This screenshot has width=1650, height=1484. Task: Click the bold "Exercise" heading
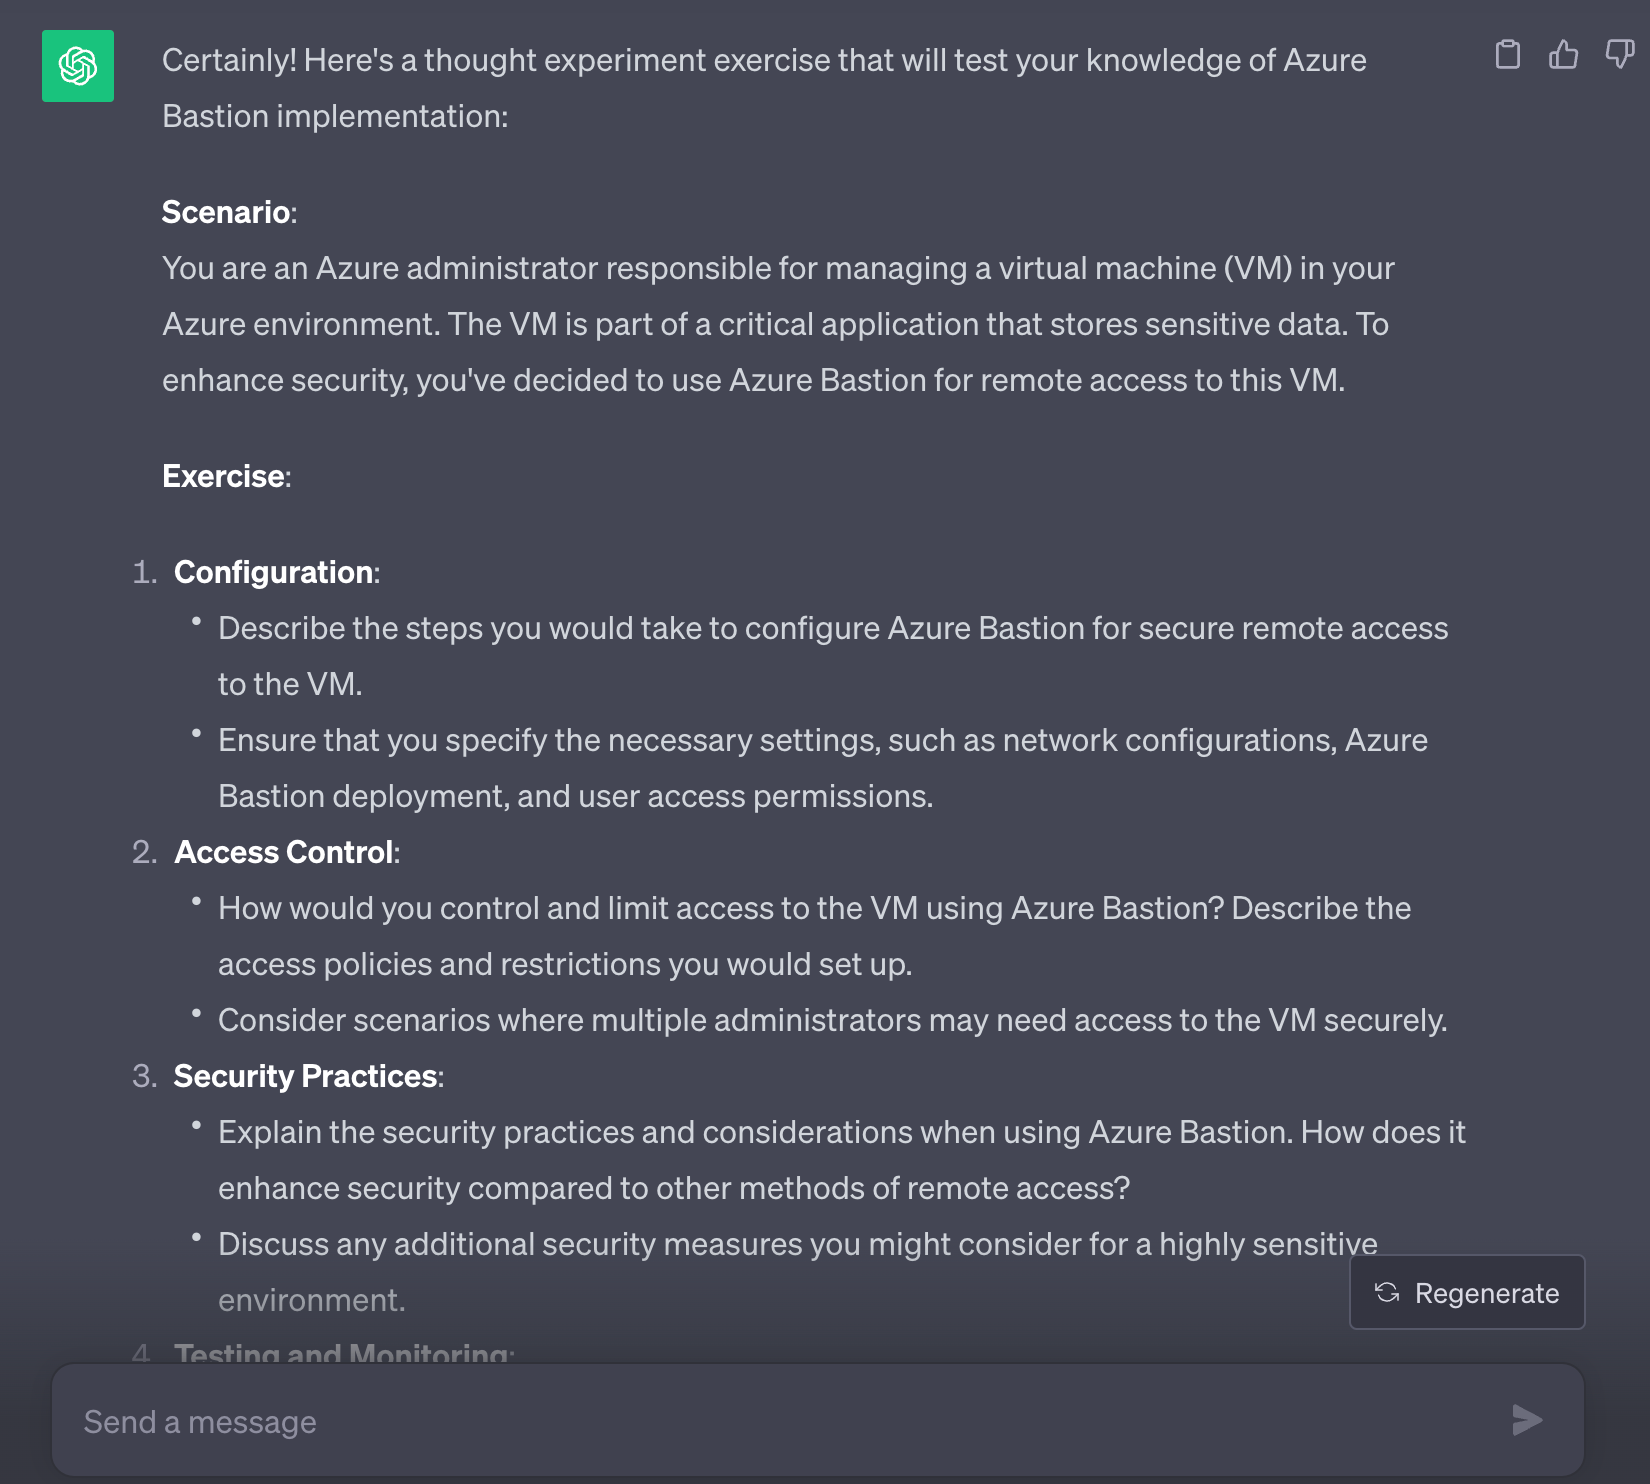click(224, 476)
